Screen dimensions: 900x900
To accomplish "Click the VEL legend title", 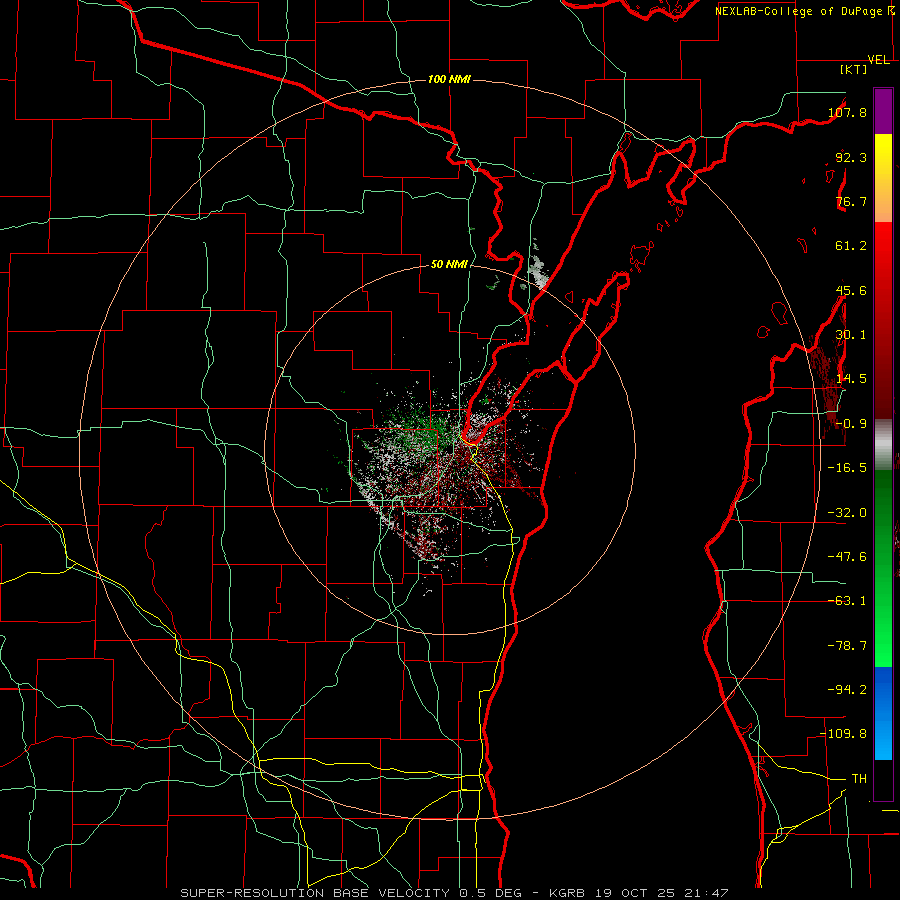I will (x=879, y=60).
